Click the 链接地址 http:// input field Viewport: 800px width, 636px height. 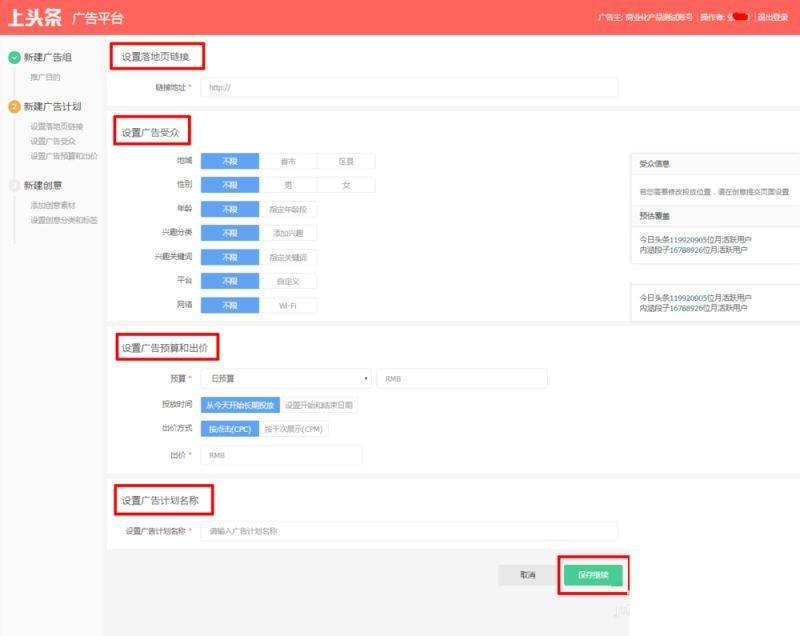click(x=408, y=88)
